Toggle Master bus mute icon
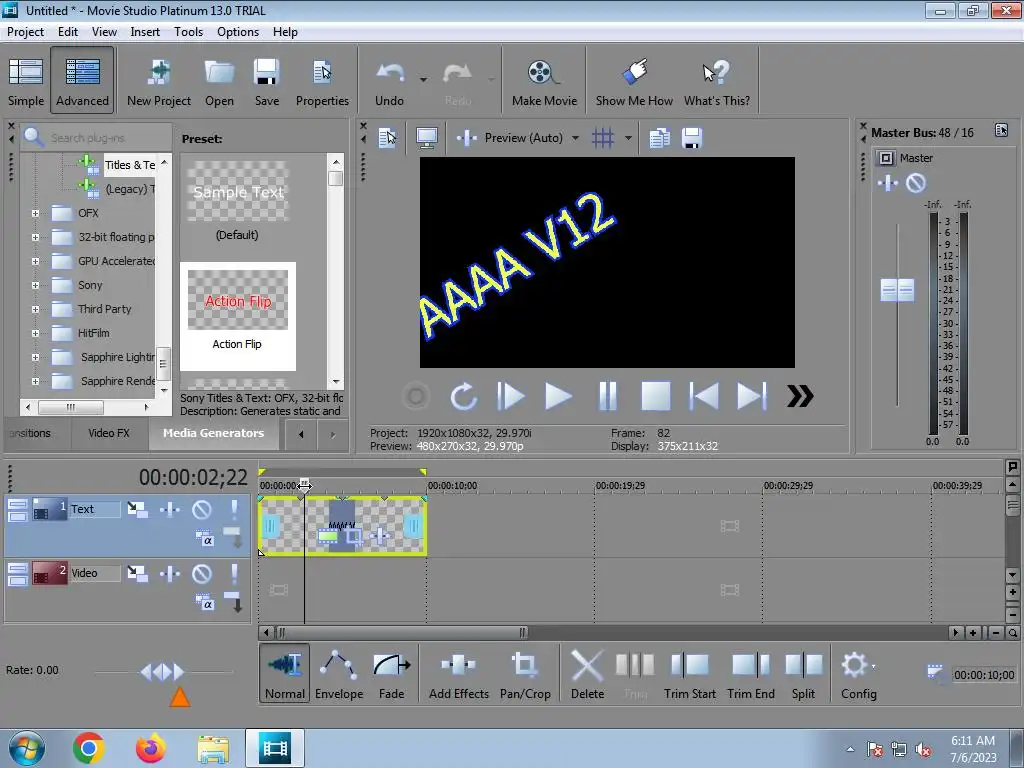This screenshot has width=1024, height=768. point(916,184)
